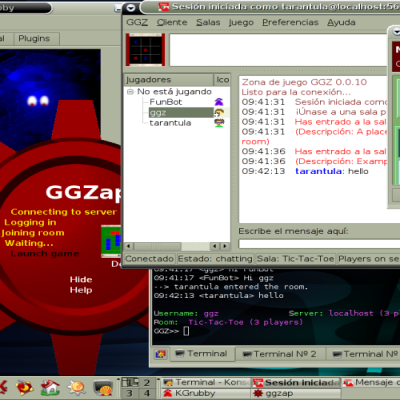
Task: Click the player list scroll-left arrow
Action: [129, 246]
